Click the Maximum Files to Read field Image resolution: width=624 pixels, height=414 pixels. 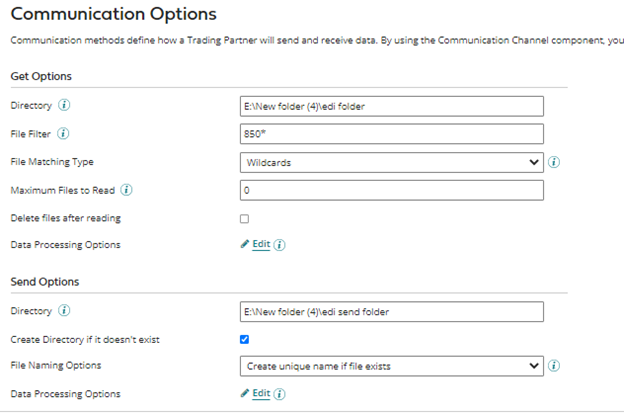(392, 190)
